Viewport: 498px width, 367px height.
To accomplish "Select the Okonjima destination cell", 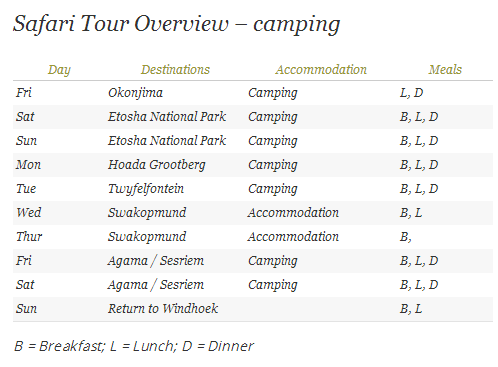I will [x=135, y=93].
